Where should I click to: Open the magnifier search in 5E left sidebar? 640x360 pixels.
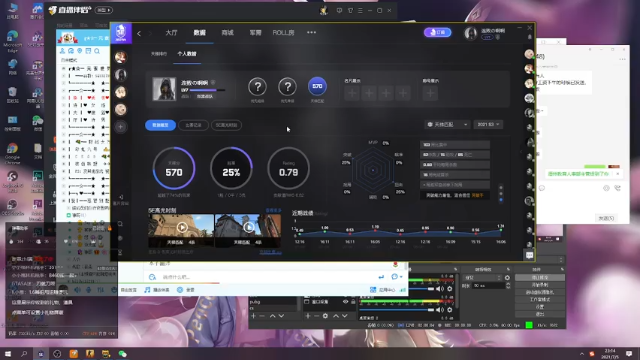(120, 224)
